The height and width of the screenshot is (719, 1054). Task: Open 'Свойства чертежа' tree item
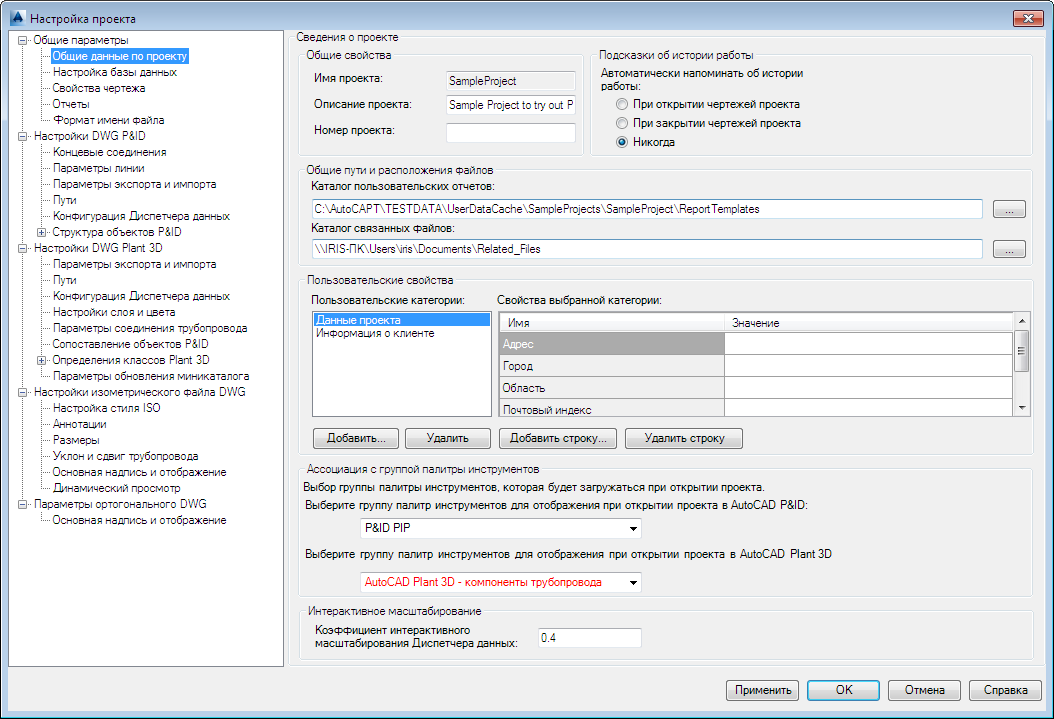point(99,88)
